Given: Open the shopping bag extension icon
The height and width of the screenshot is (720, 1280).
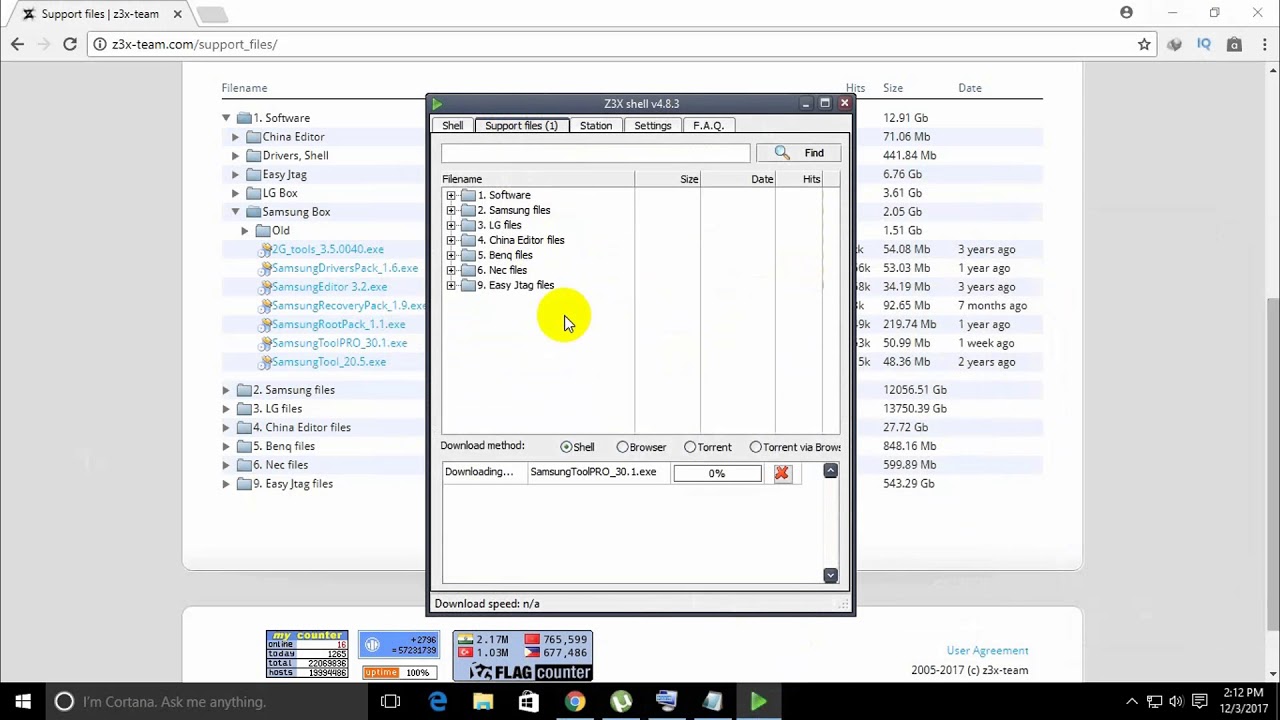Looking at the screenshot, I should (x=1234, y=44).
